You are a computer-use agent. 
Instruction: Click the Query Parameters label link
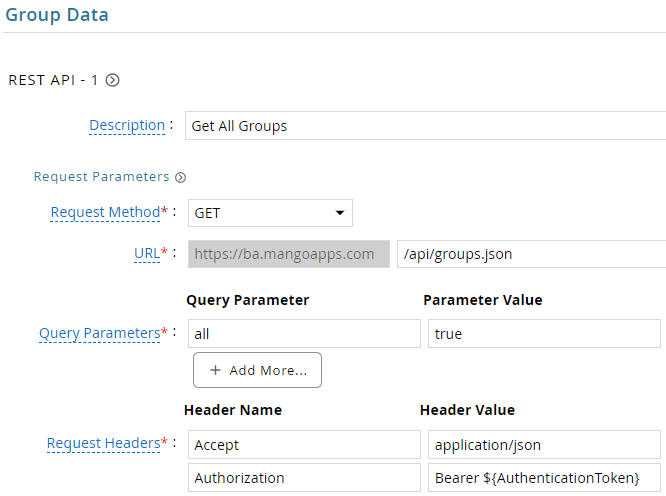tap(100, 333)
